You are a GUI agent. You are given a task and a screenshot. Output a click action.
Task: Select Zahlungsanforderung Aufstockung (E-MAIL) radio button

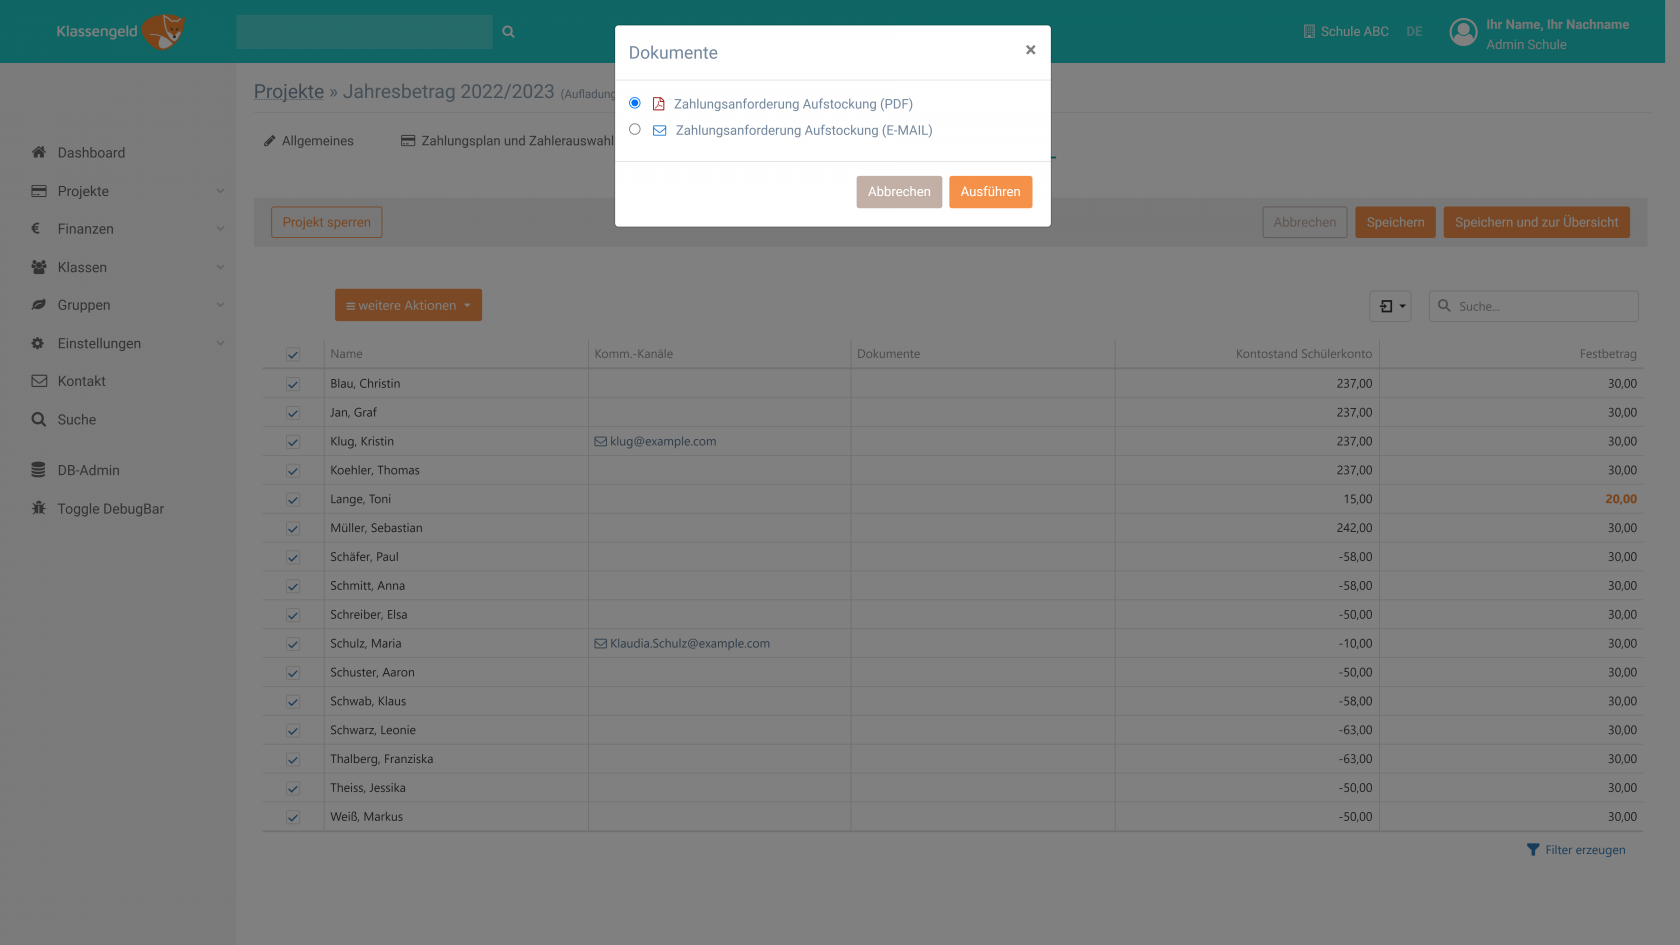(635, 129)
